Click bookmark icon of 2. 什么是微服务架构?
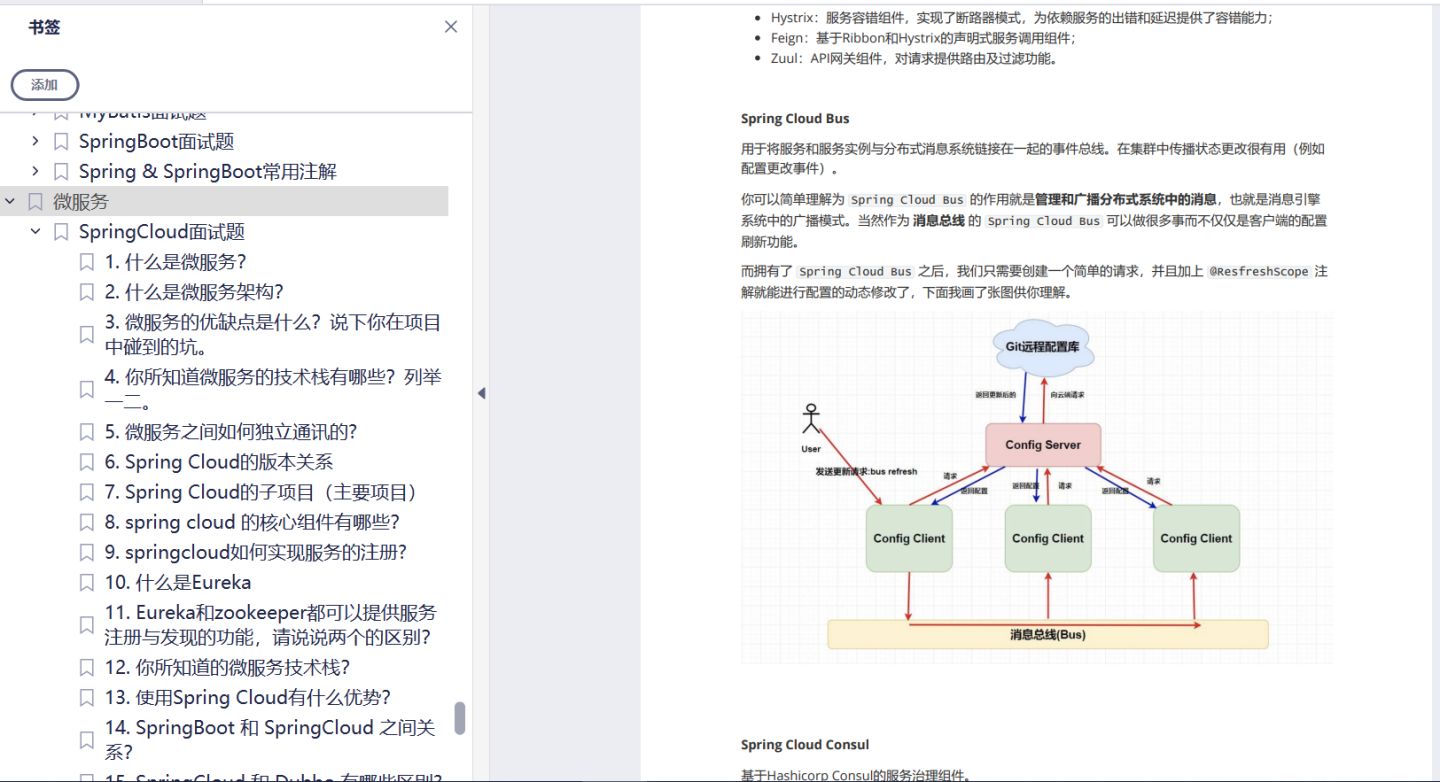Viewport: 1440px width, 782px height. coord(87,292)
